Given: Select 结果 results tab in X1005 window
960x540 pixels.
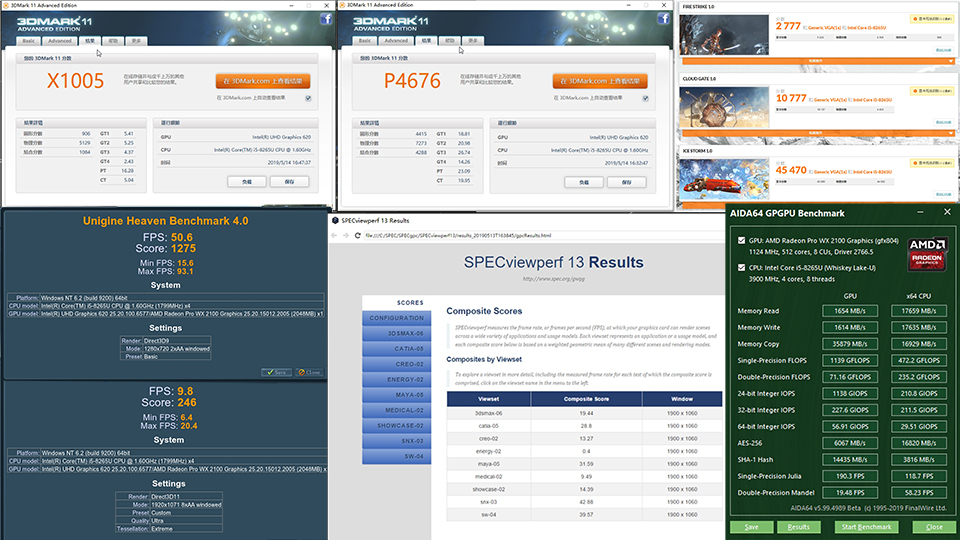Looking at the screenshot, I should click(90, 41).
